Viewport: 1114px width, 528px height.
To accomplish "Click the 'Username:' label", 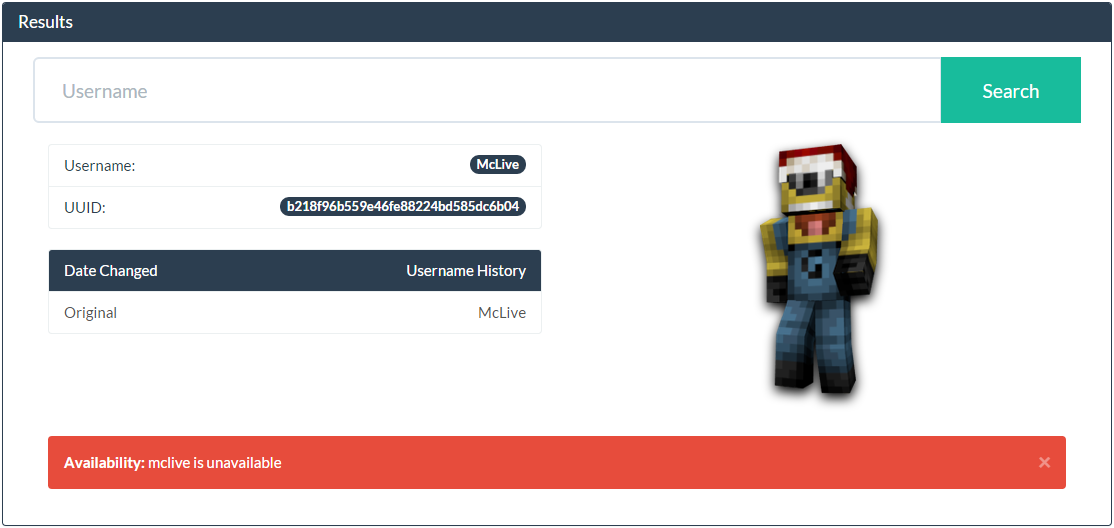I will tap(99, 166).
